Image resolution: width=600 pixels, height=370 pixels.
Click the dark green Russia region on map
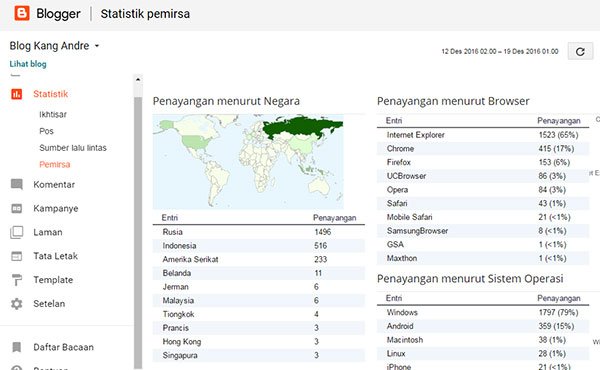coord(302,128)
